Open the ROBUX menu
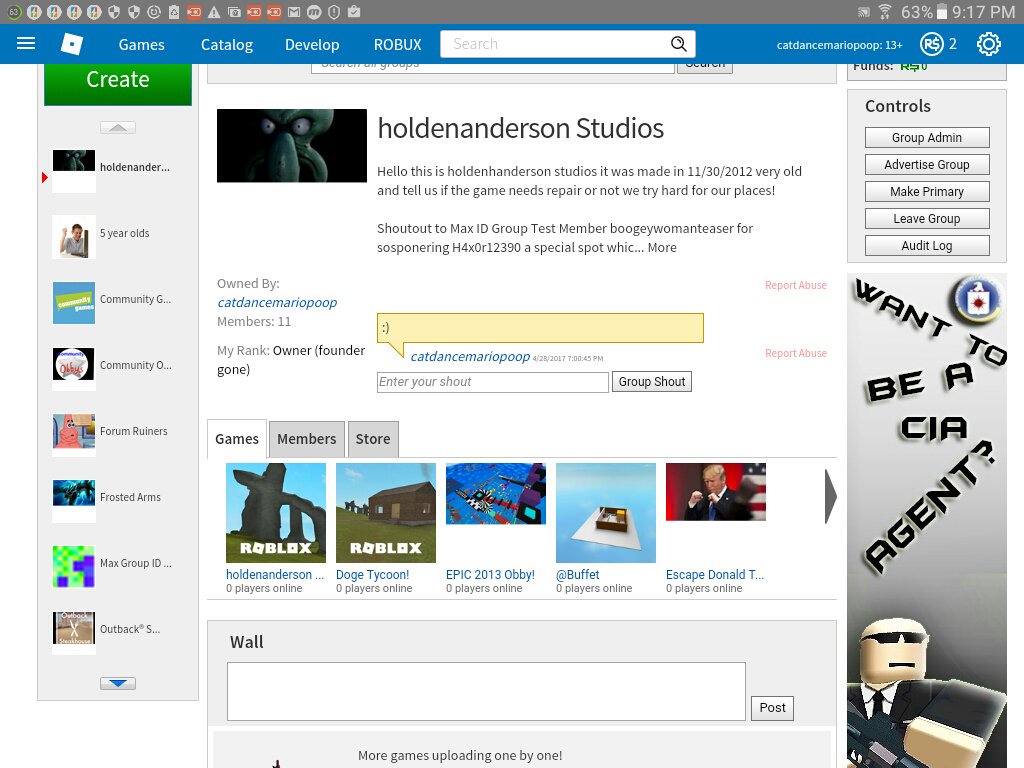The height and width of the screenshot is (768, 1024). 398,44
